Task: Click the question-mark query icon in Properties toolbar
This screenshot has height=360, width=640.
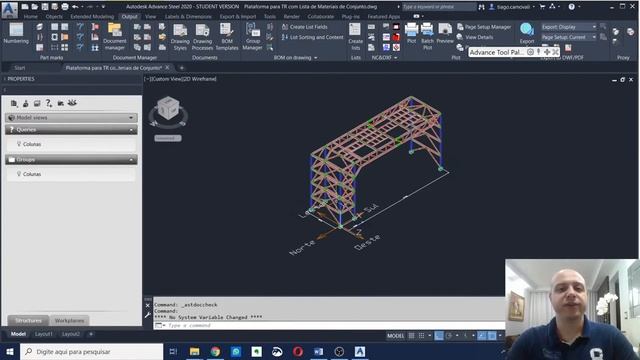Action: pos(49,103)
